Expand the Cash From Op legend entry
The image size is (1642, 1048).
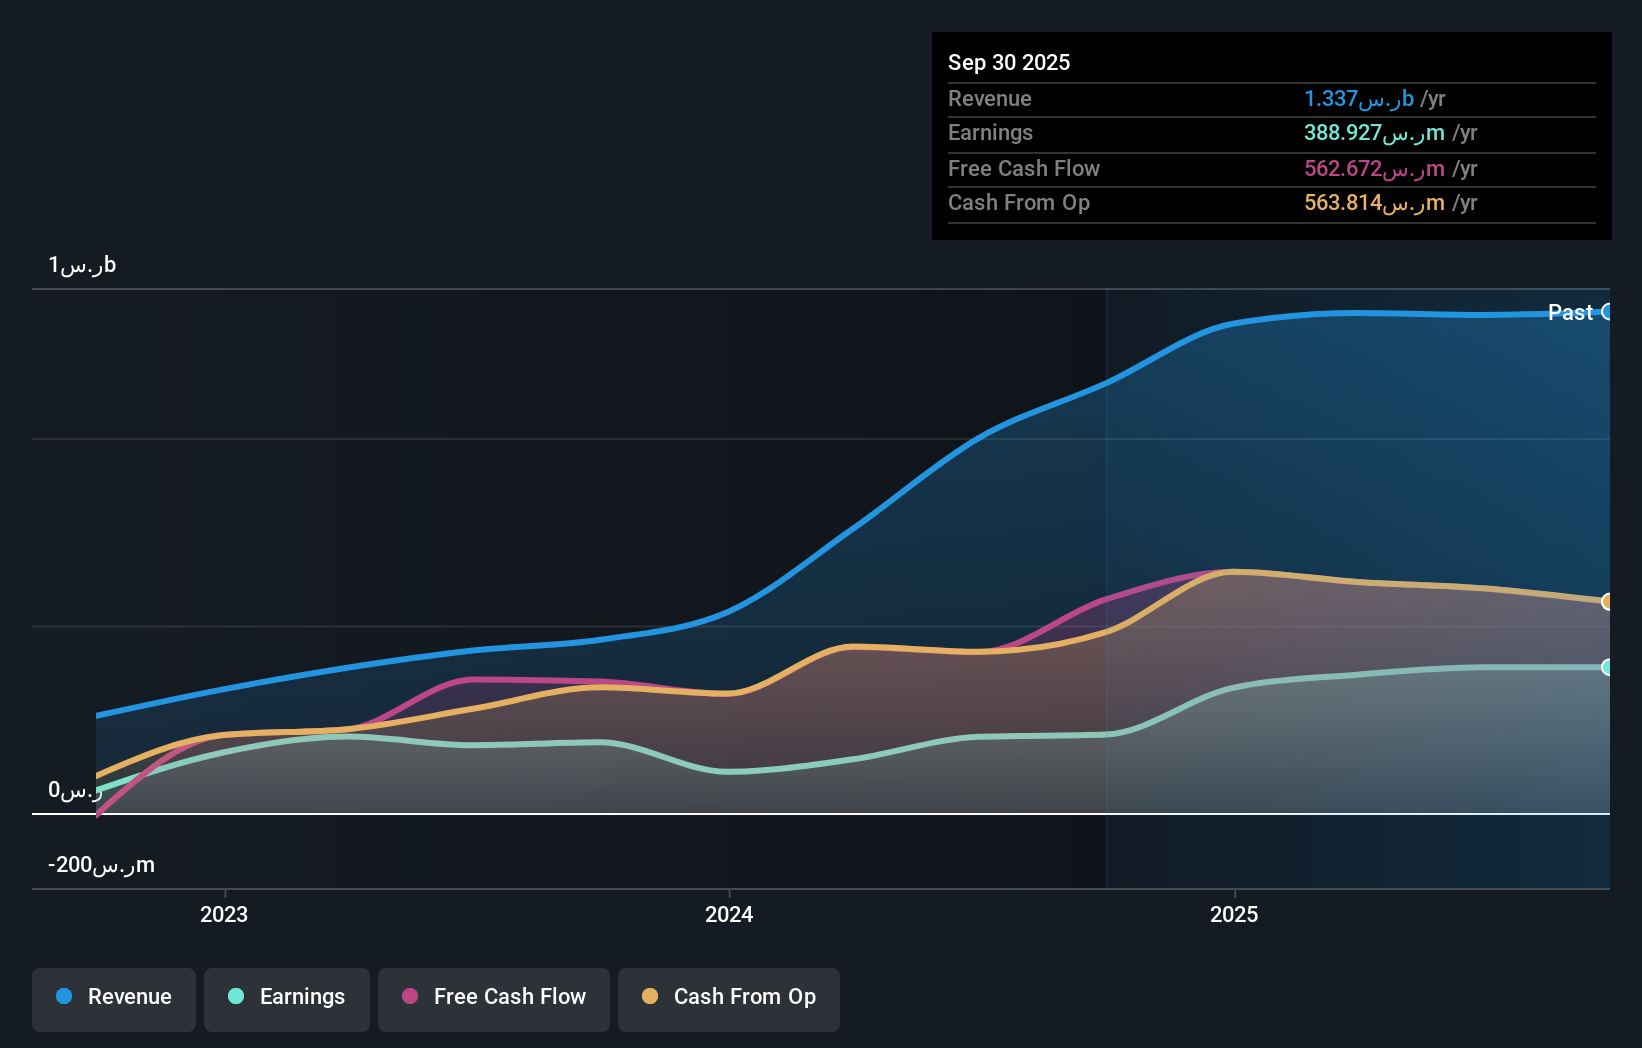click(x=728, y=997)
